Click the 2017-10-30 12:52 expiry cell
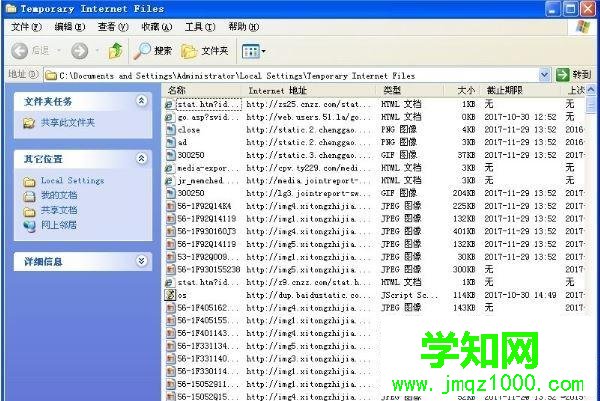The height and width of the screenshot is (401, 600). [520, 117]
